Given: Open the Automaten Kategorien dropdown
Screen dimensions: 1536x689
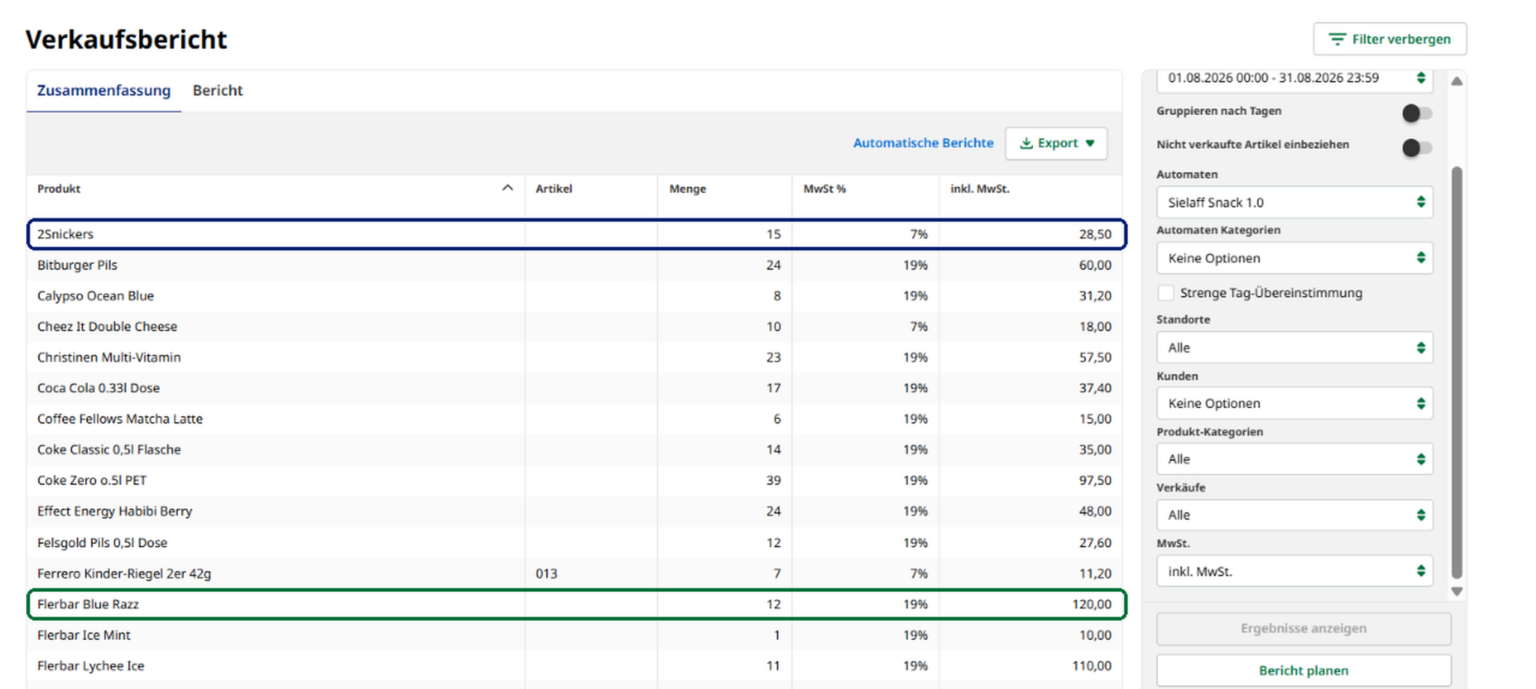Looking at the screenshot, I should pos(1295,258).
